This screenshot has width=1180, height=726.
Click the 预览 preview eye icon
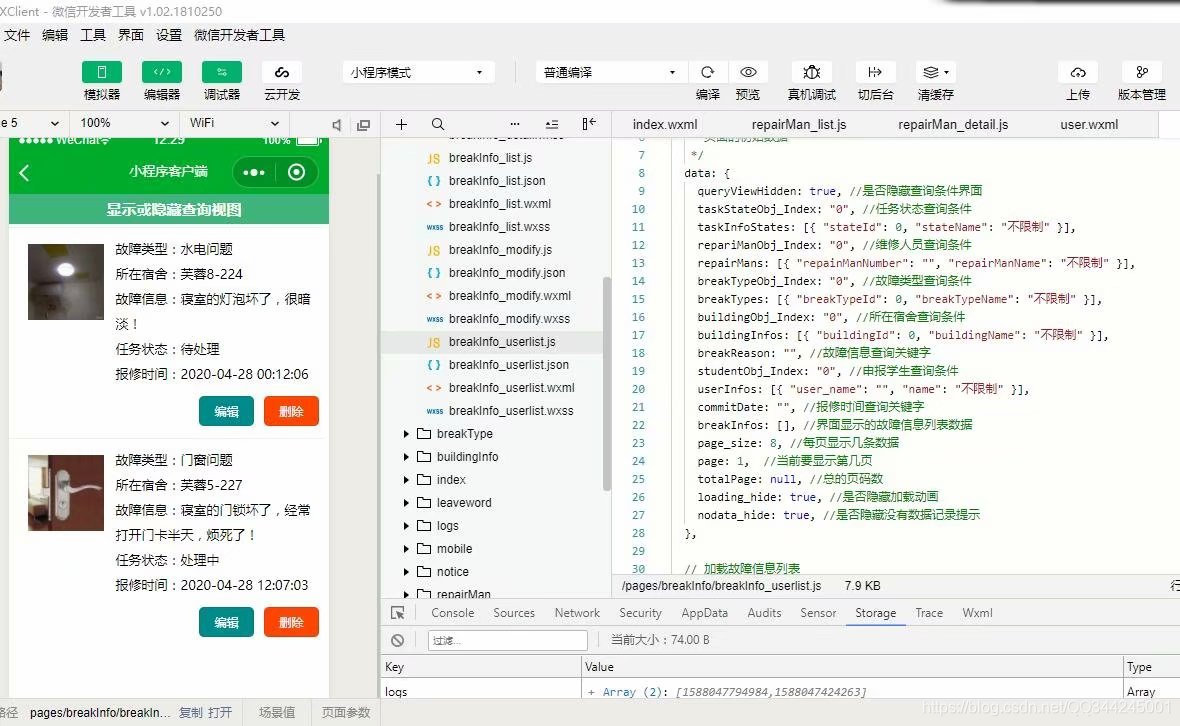[x=748, y=72]
